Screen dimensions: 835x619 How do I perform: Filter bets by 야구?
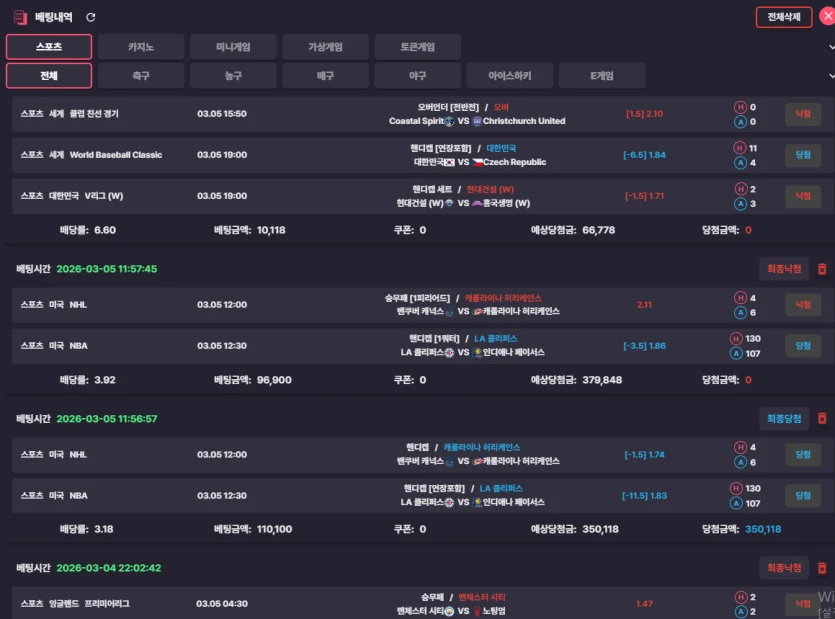pos(418,76)
